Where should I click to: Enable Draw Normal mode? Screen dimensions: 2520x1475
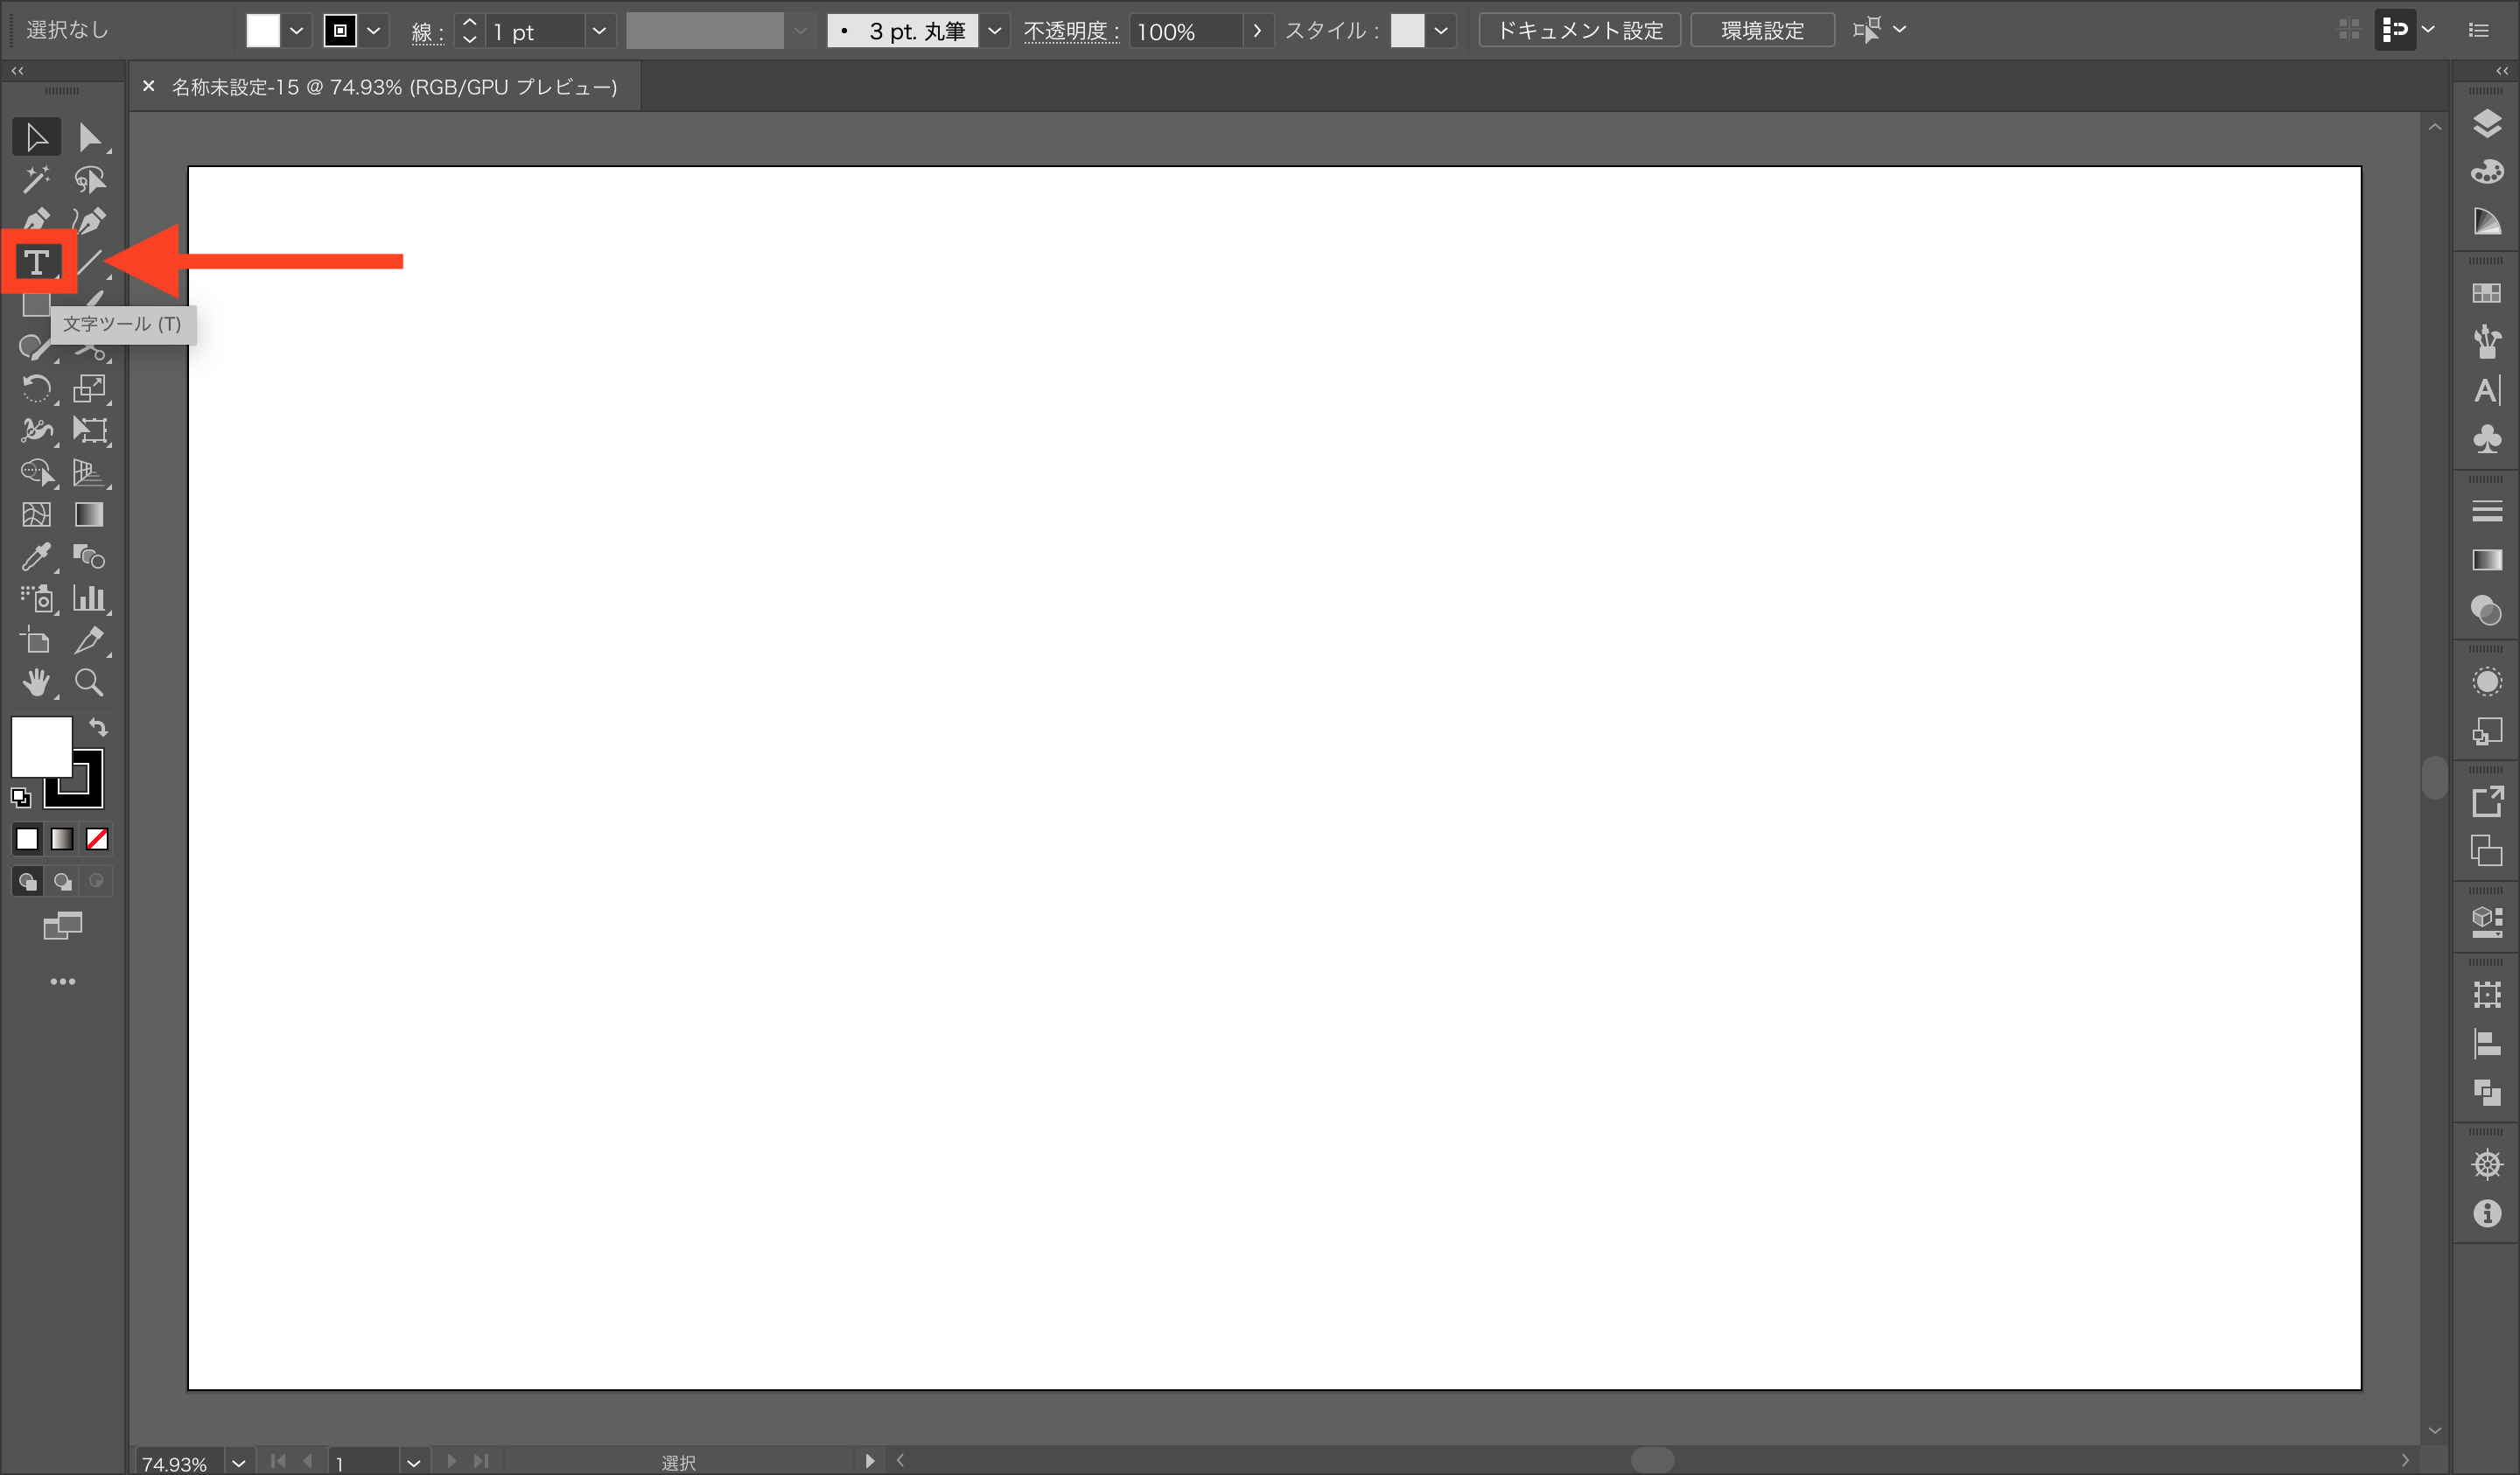pos(27,881)
